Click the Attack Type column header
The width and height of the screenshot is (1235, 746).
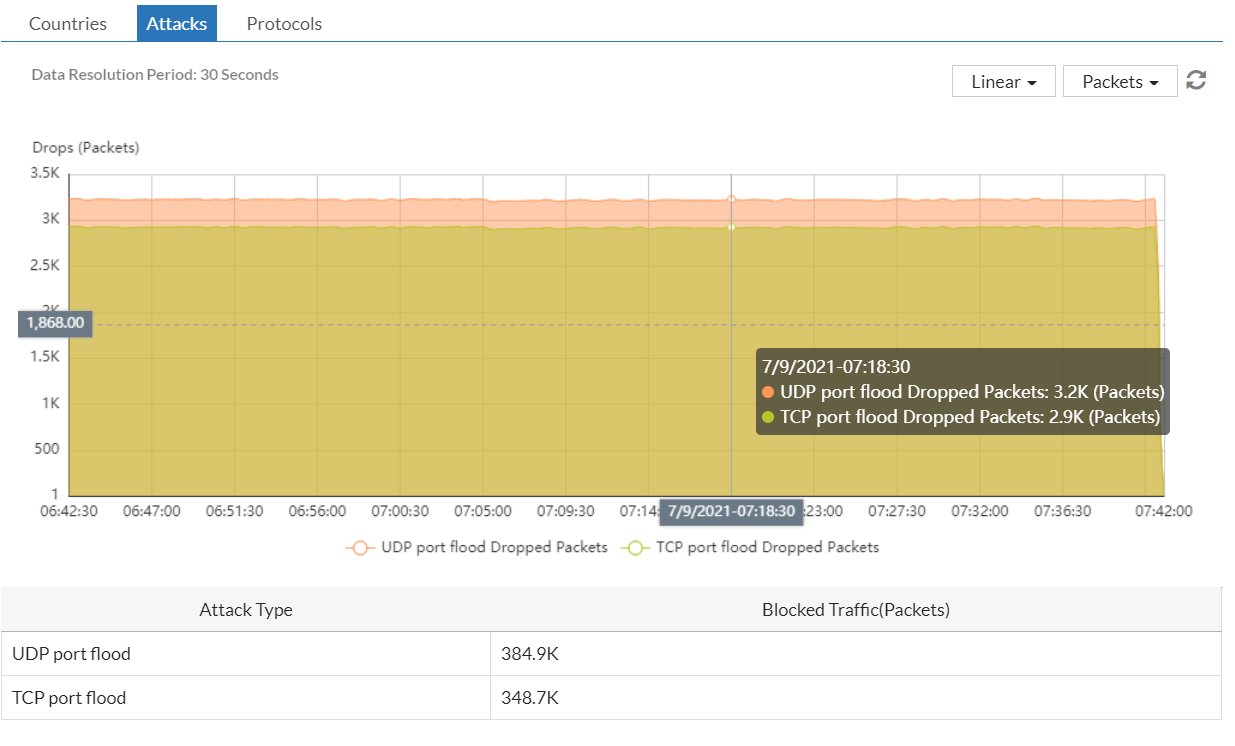coord(246,610)
